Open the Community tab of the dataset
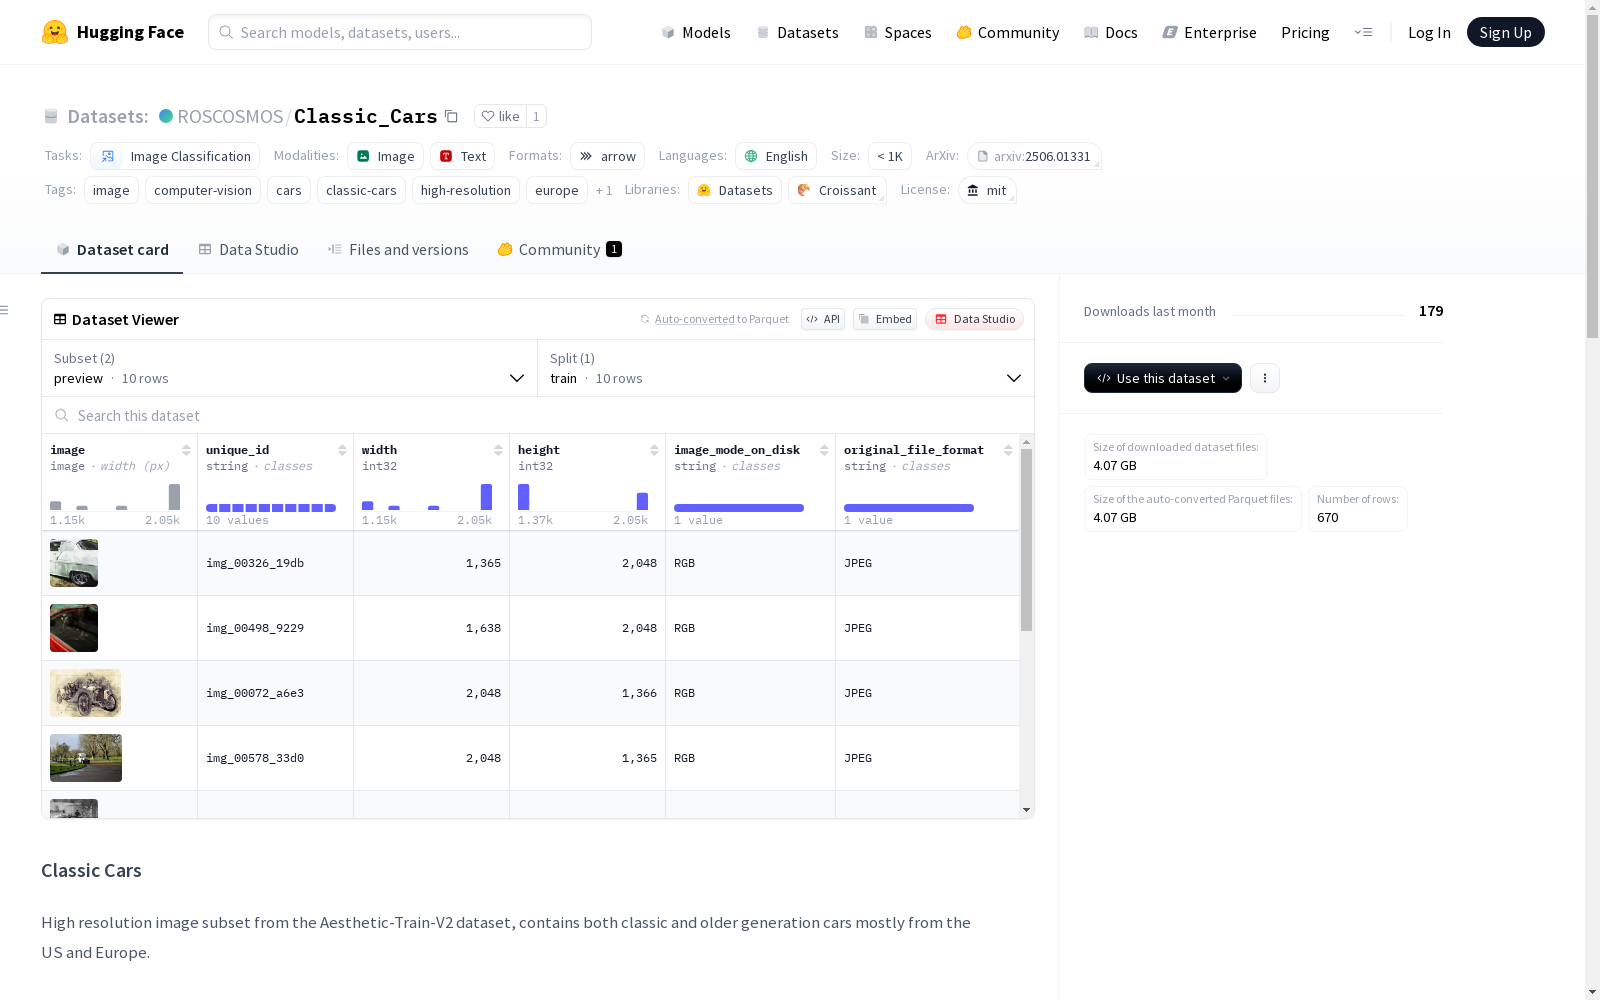Image resolution: width=1600 pixels, height=1000 pixels. pyautogui.click(x=559, y=250)
